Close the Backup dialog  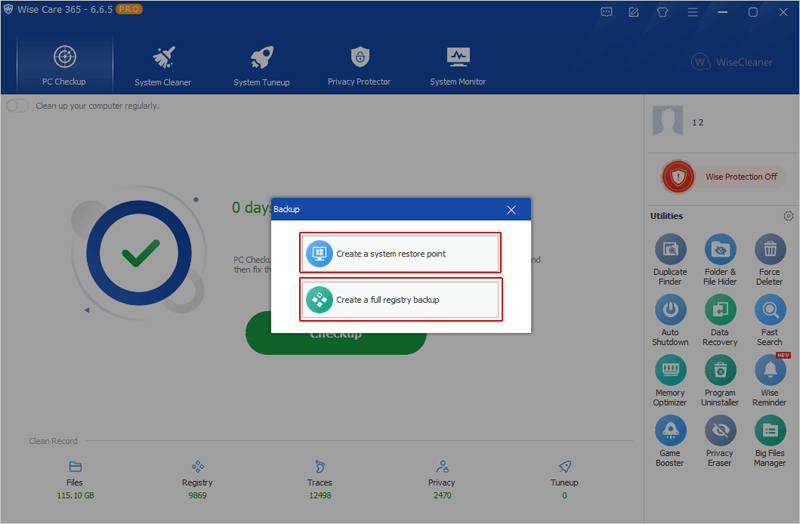tap(511, 210)
